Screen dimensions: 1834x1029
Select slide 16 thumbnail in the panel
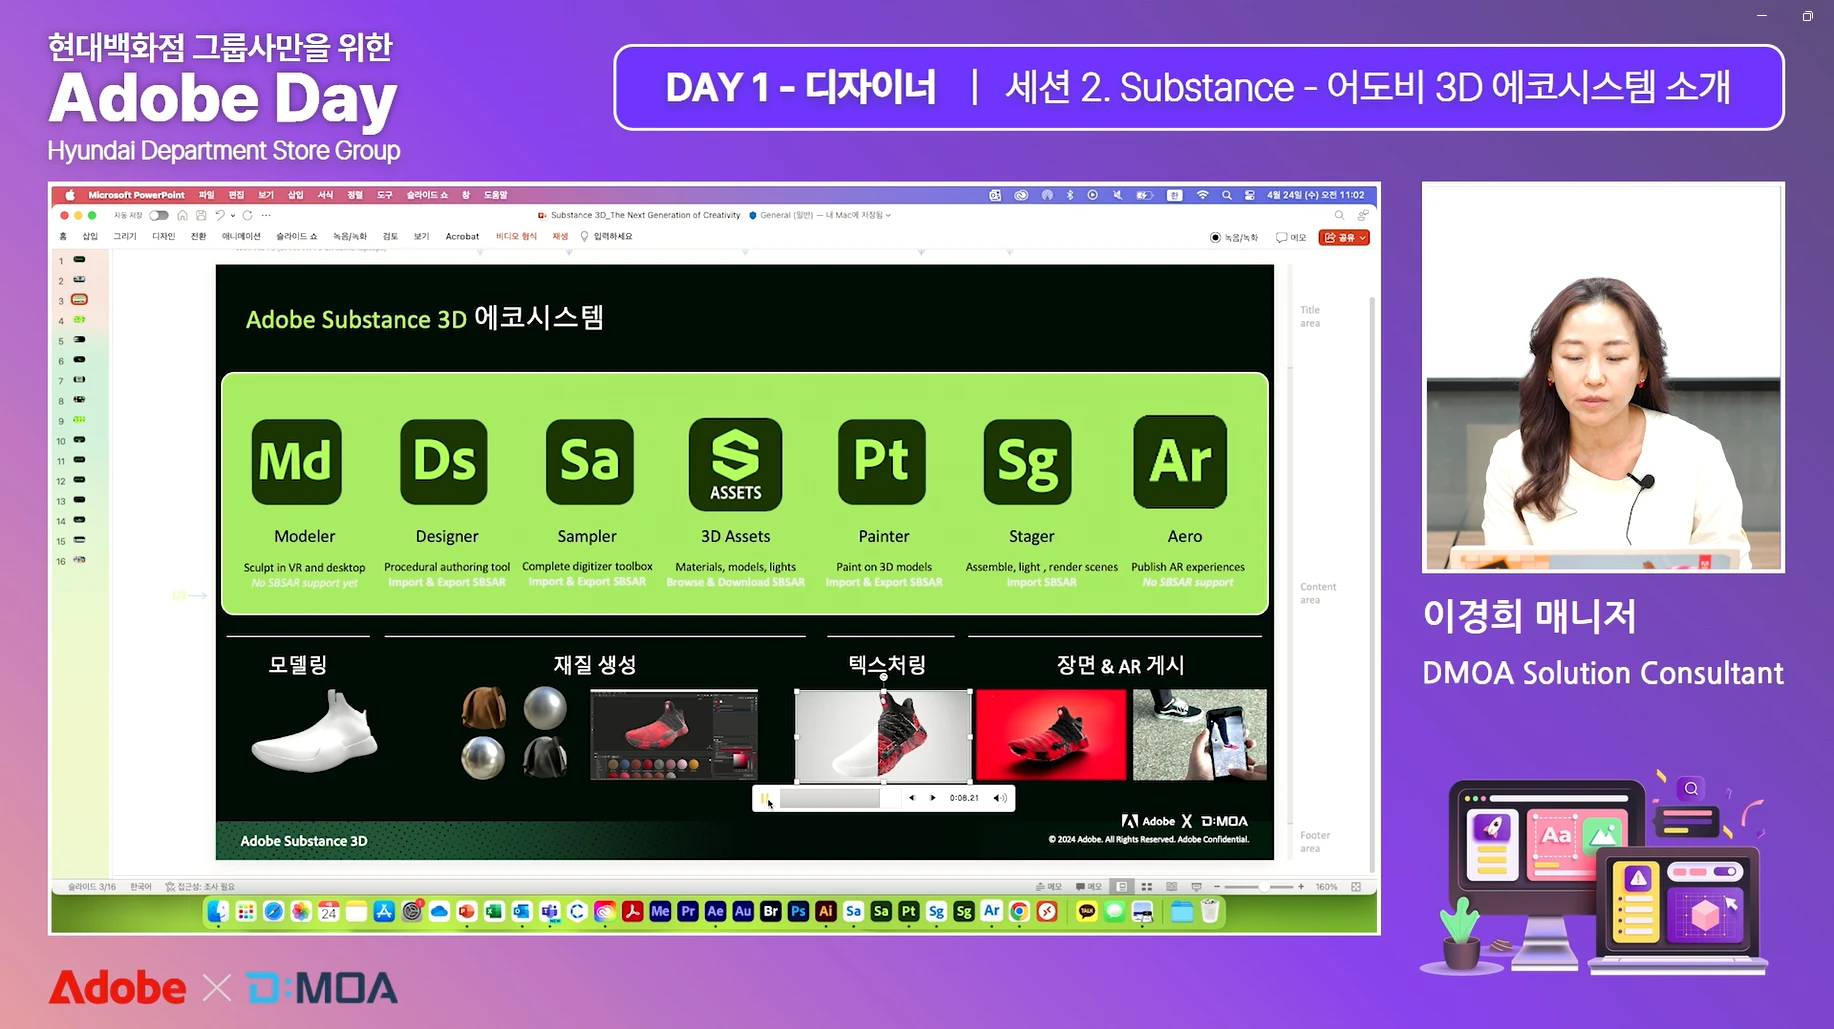79,560
